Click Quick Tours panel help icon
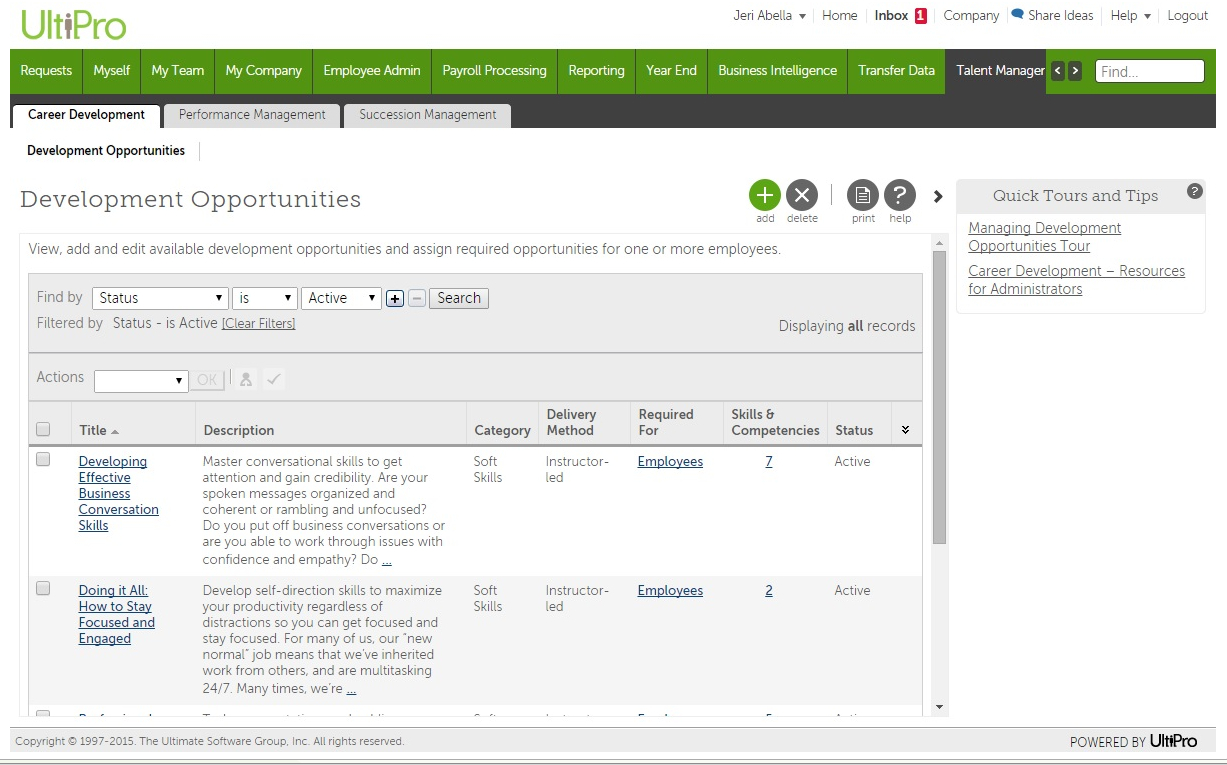The width and height of the screenshot is (1227, 765). pyautogui.click(x=1194, y=191)
